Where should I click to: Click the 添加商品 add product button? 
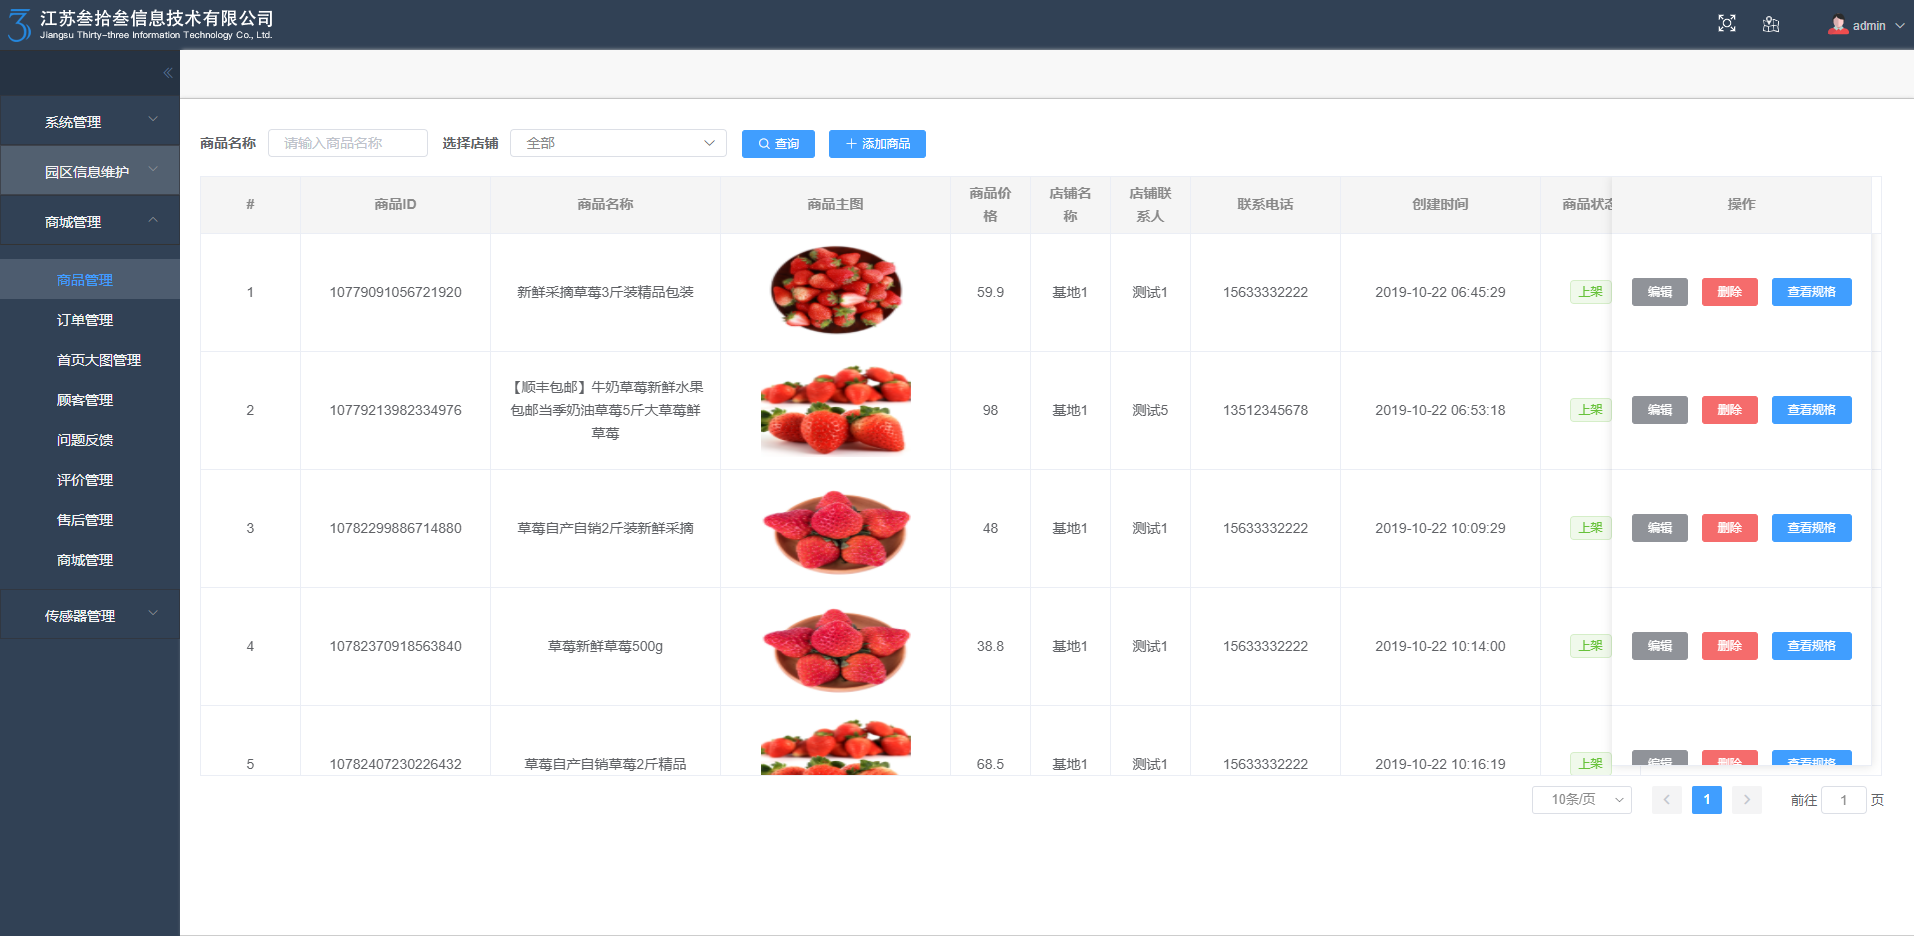877,144
